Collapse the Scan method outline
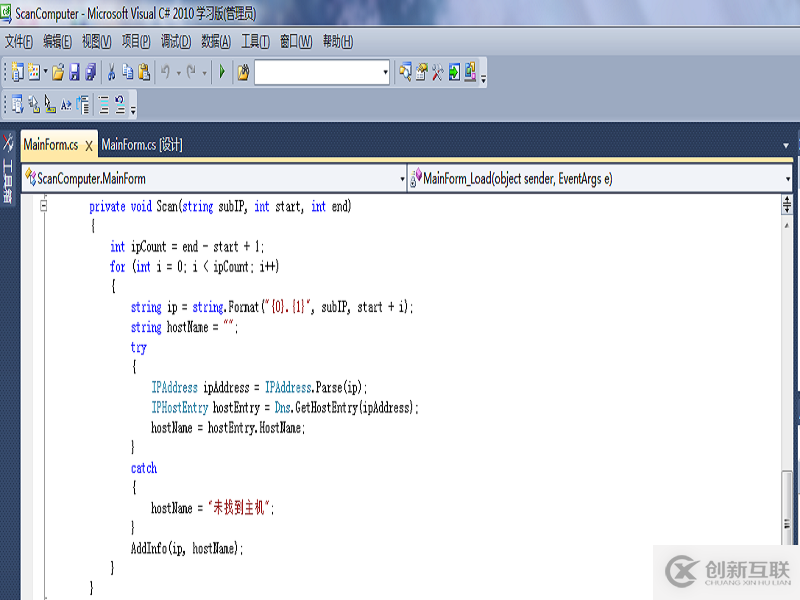Image resolution: width=800 pixels, height=600 pixels. pos(44,206)
